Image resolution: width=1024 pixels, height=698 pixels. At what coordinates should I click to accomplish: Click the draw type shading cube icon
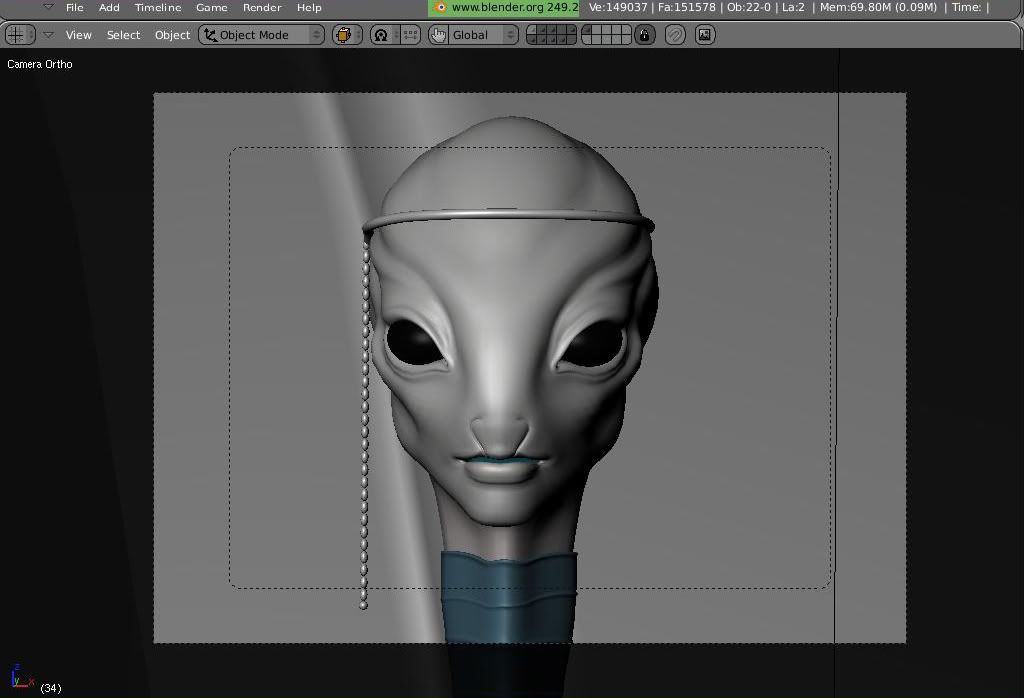tap(345, 35)
